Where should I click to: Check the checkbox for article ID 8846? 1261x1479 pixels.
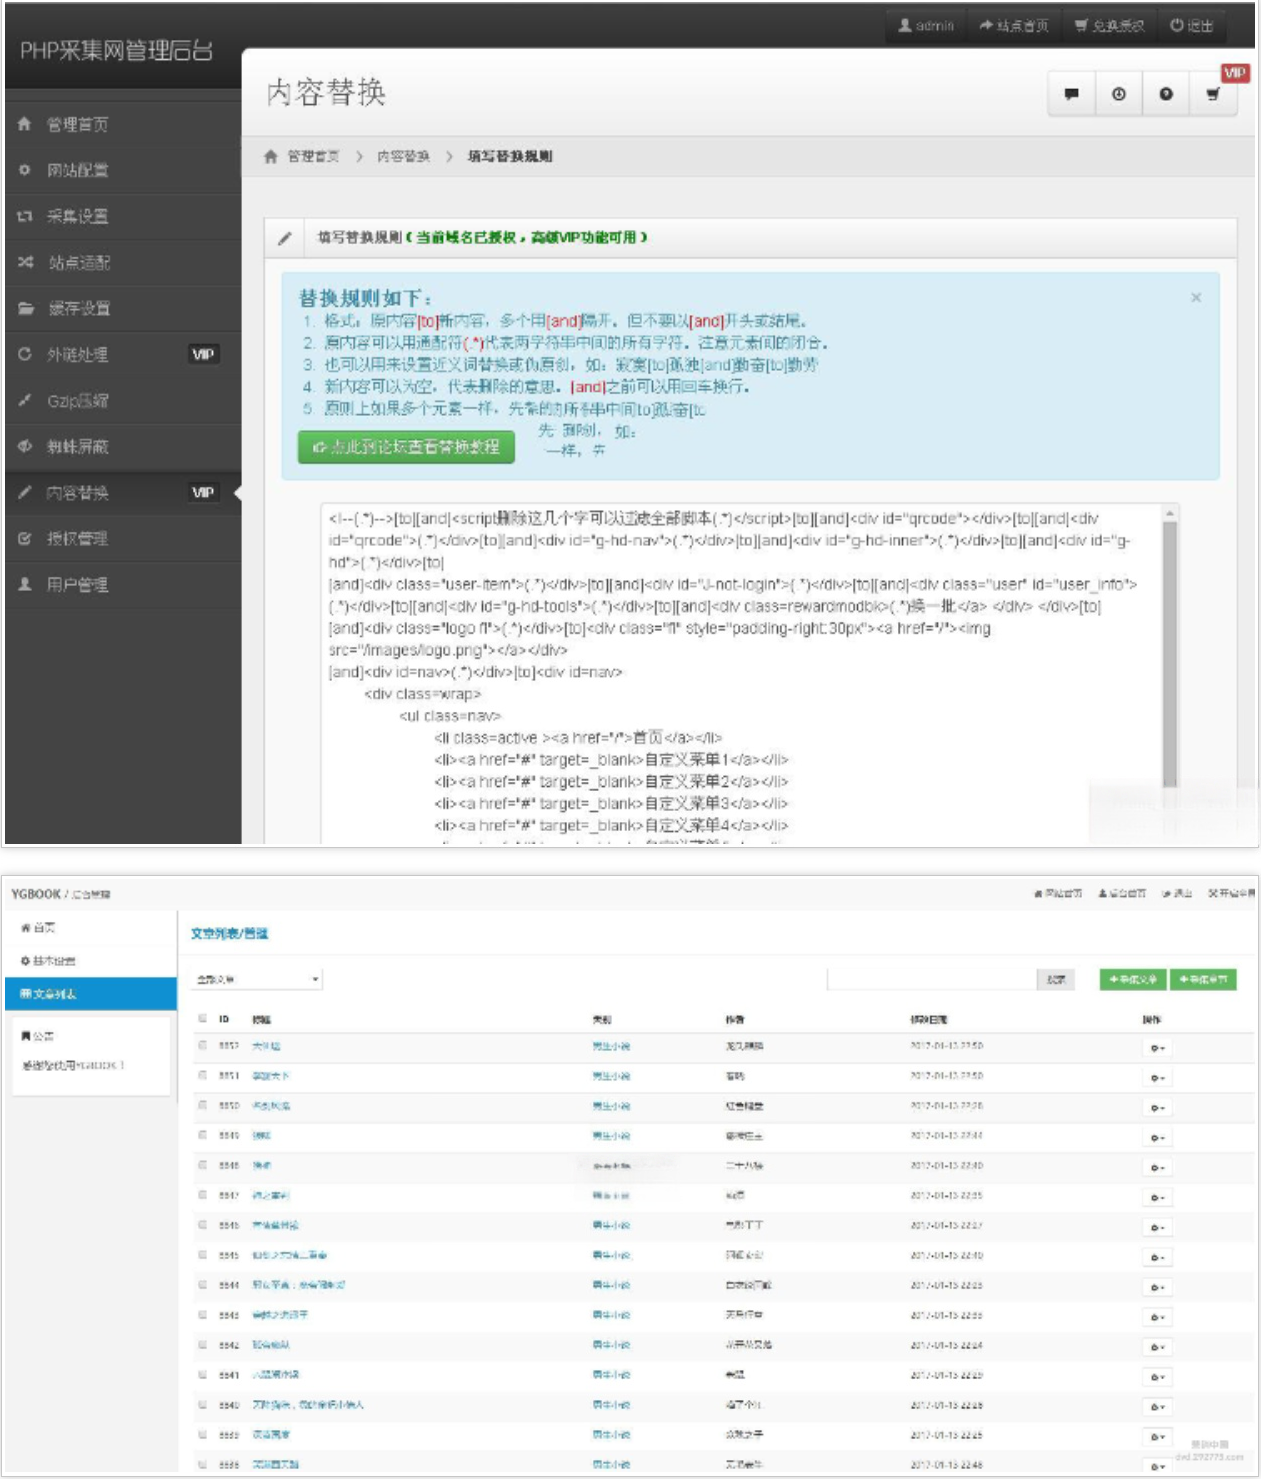click(203, 1225)
